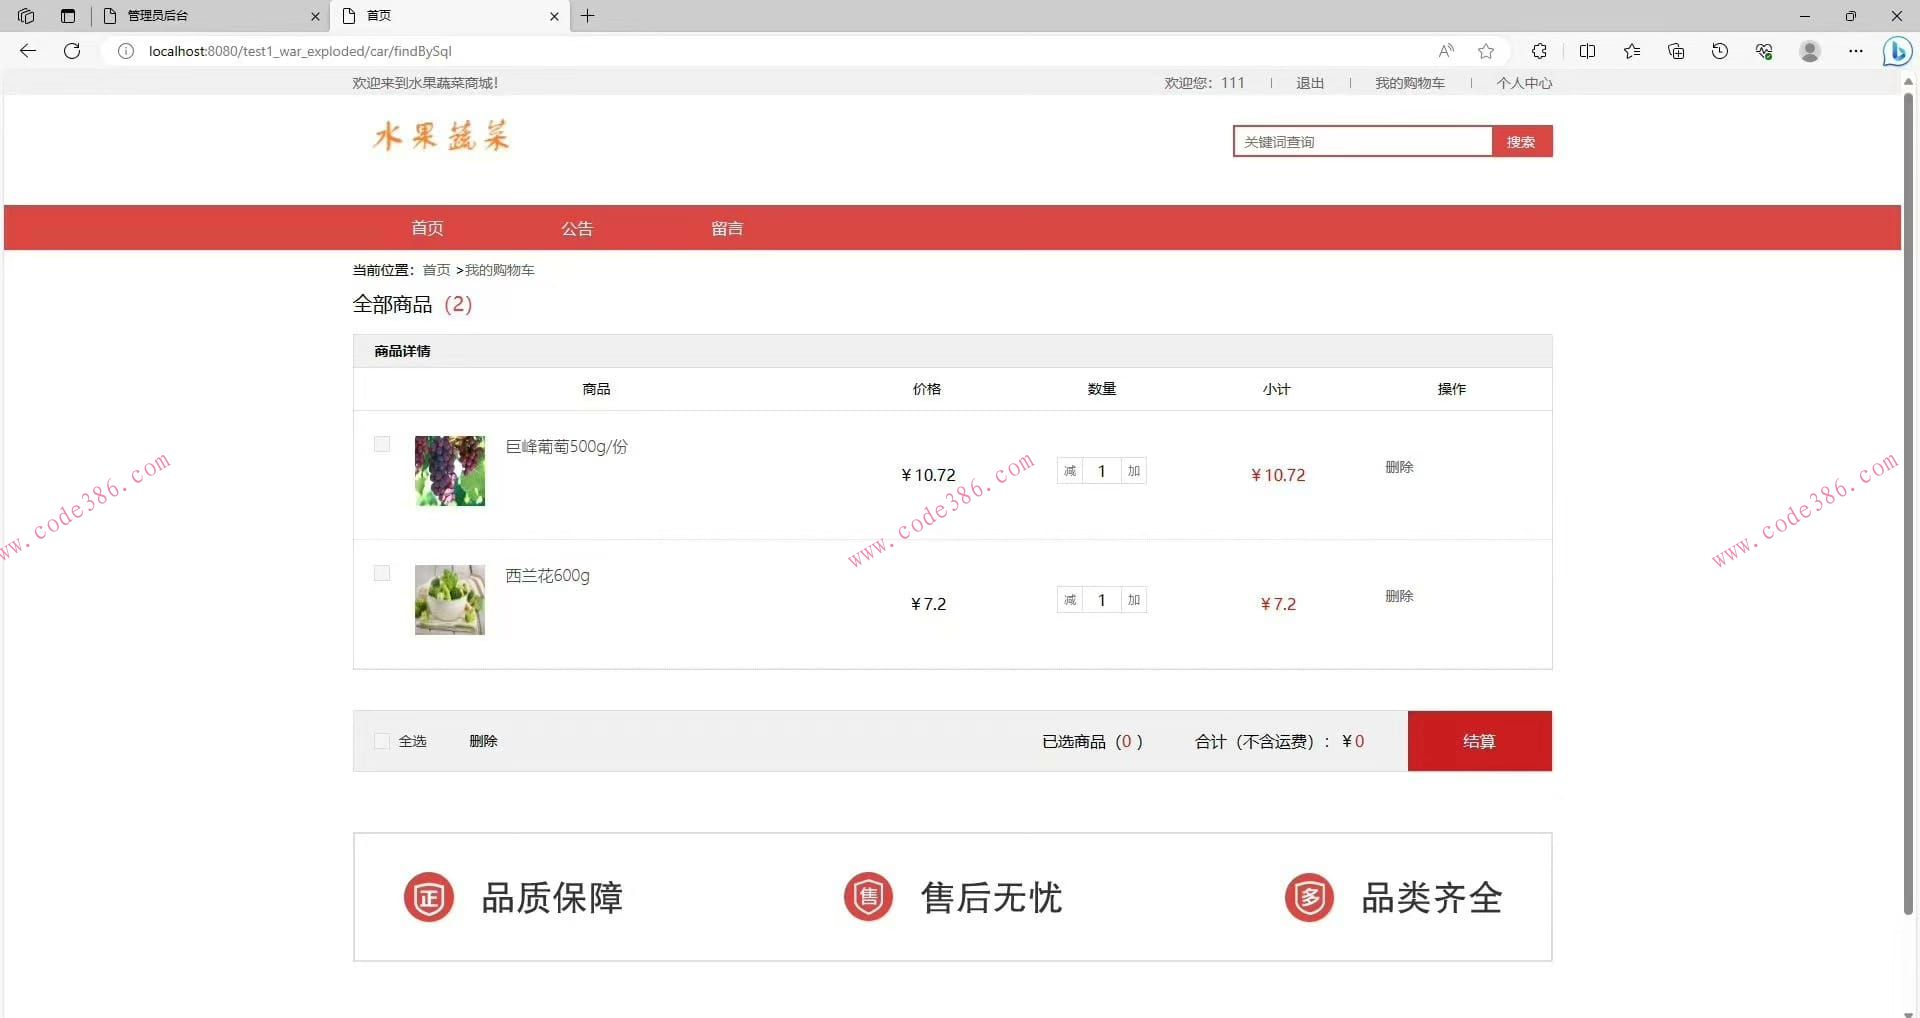Screen dimensions: 1920x1018
Task: Click the back navigation arrow
Action: tap(27, 51)
